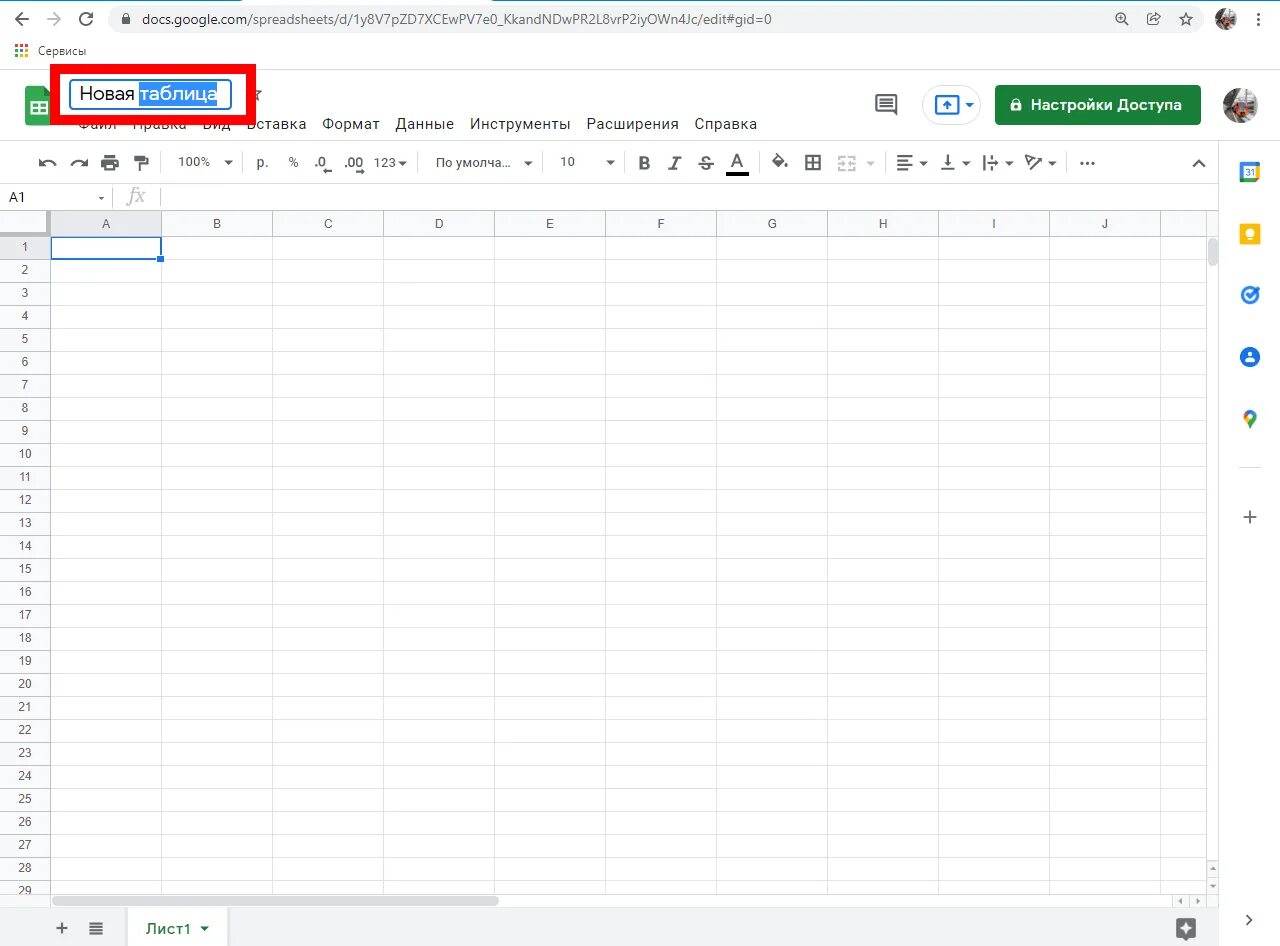Open the Name box A1 dropdown
This screenshot has width=1280, height=946.
click(101, 198)
